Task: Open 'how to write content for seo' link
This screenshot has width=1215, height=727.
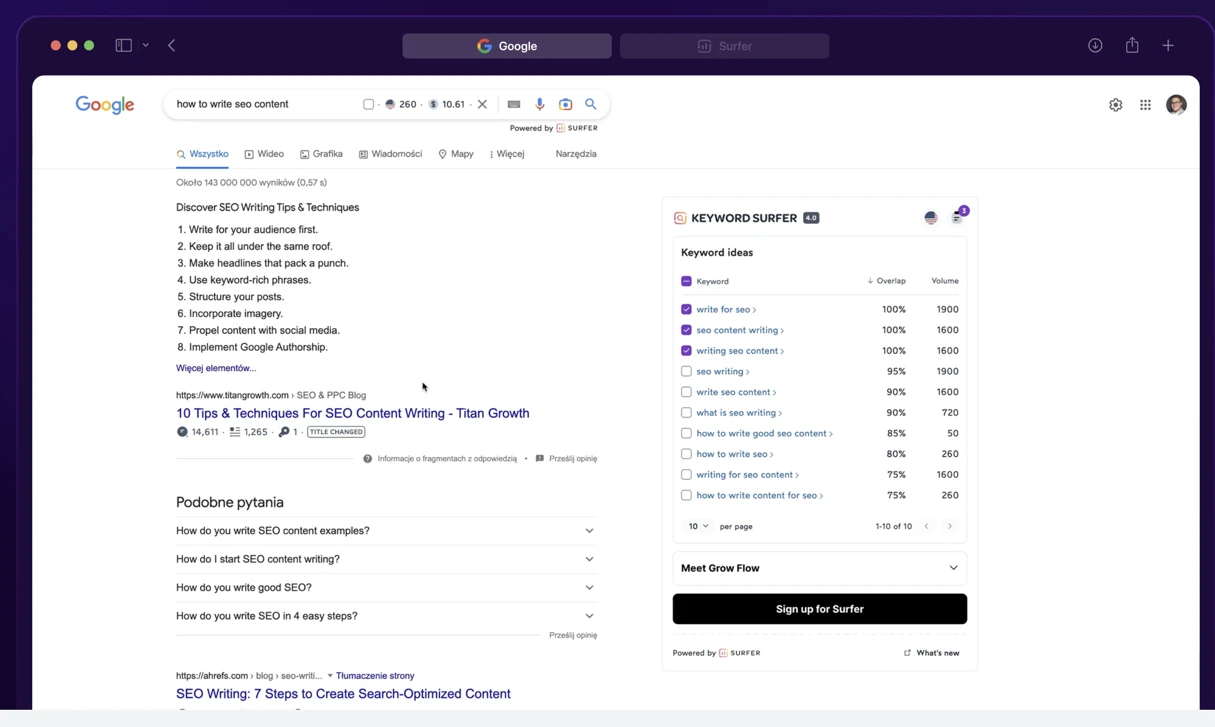Action: (x=757, y=496)
